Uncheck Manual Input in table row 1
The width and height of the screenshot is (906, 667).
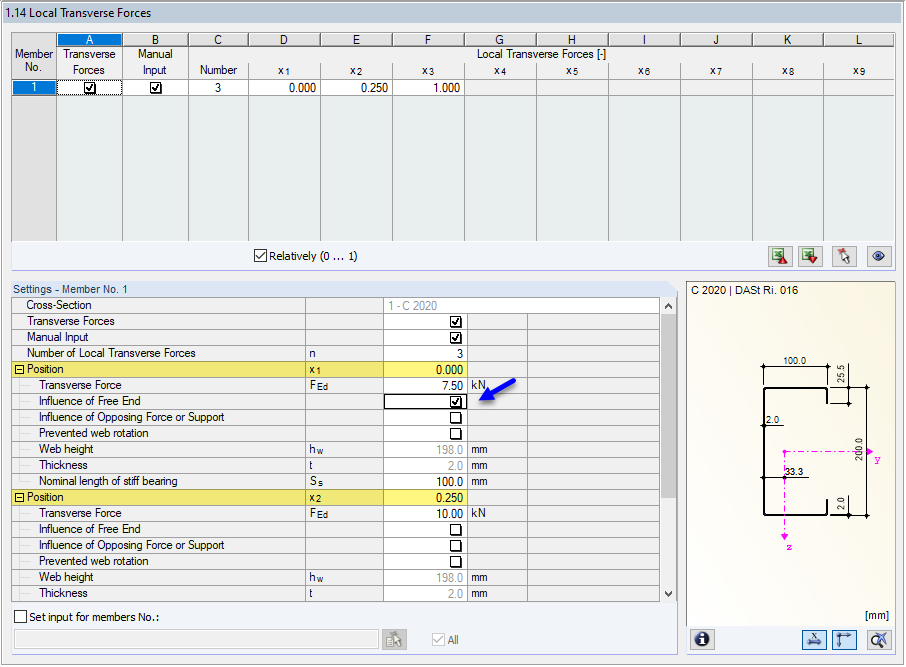coord(155,87)
